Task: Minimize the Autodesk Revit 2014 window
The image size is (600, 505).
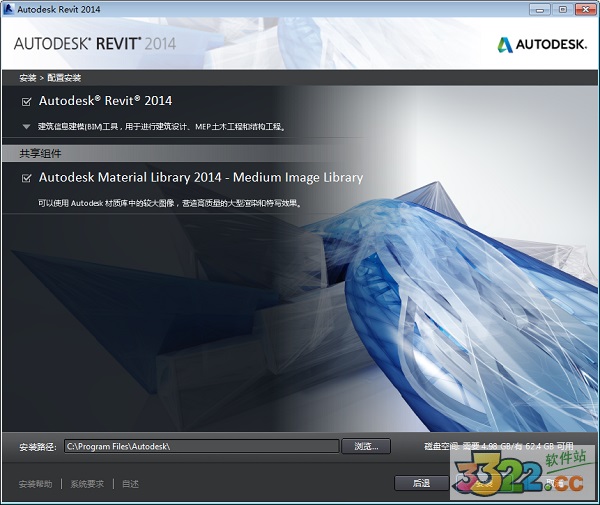Action: coord(540,10)
